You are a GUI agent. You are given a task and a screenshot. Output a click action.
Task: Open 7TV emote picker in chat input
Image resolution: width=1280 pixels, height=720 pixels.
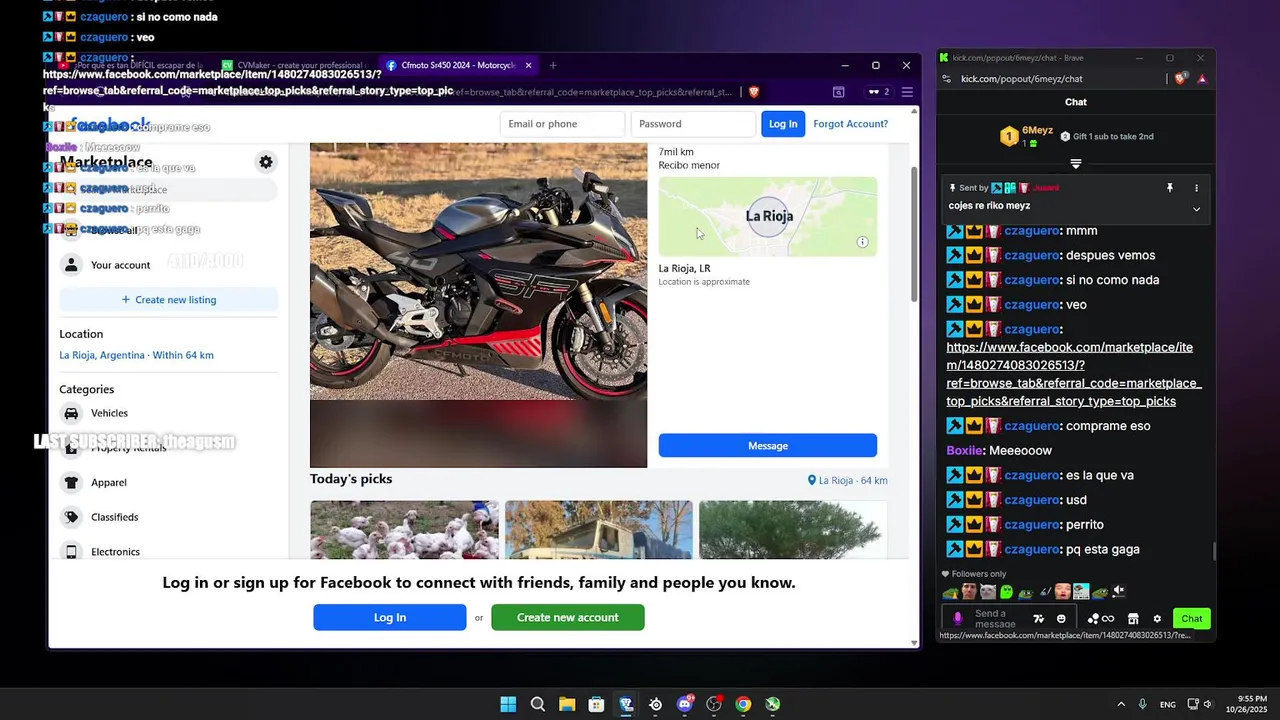pos(1038,619)
